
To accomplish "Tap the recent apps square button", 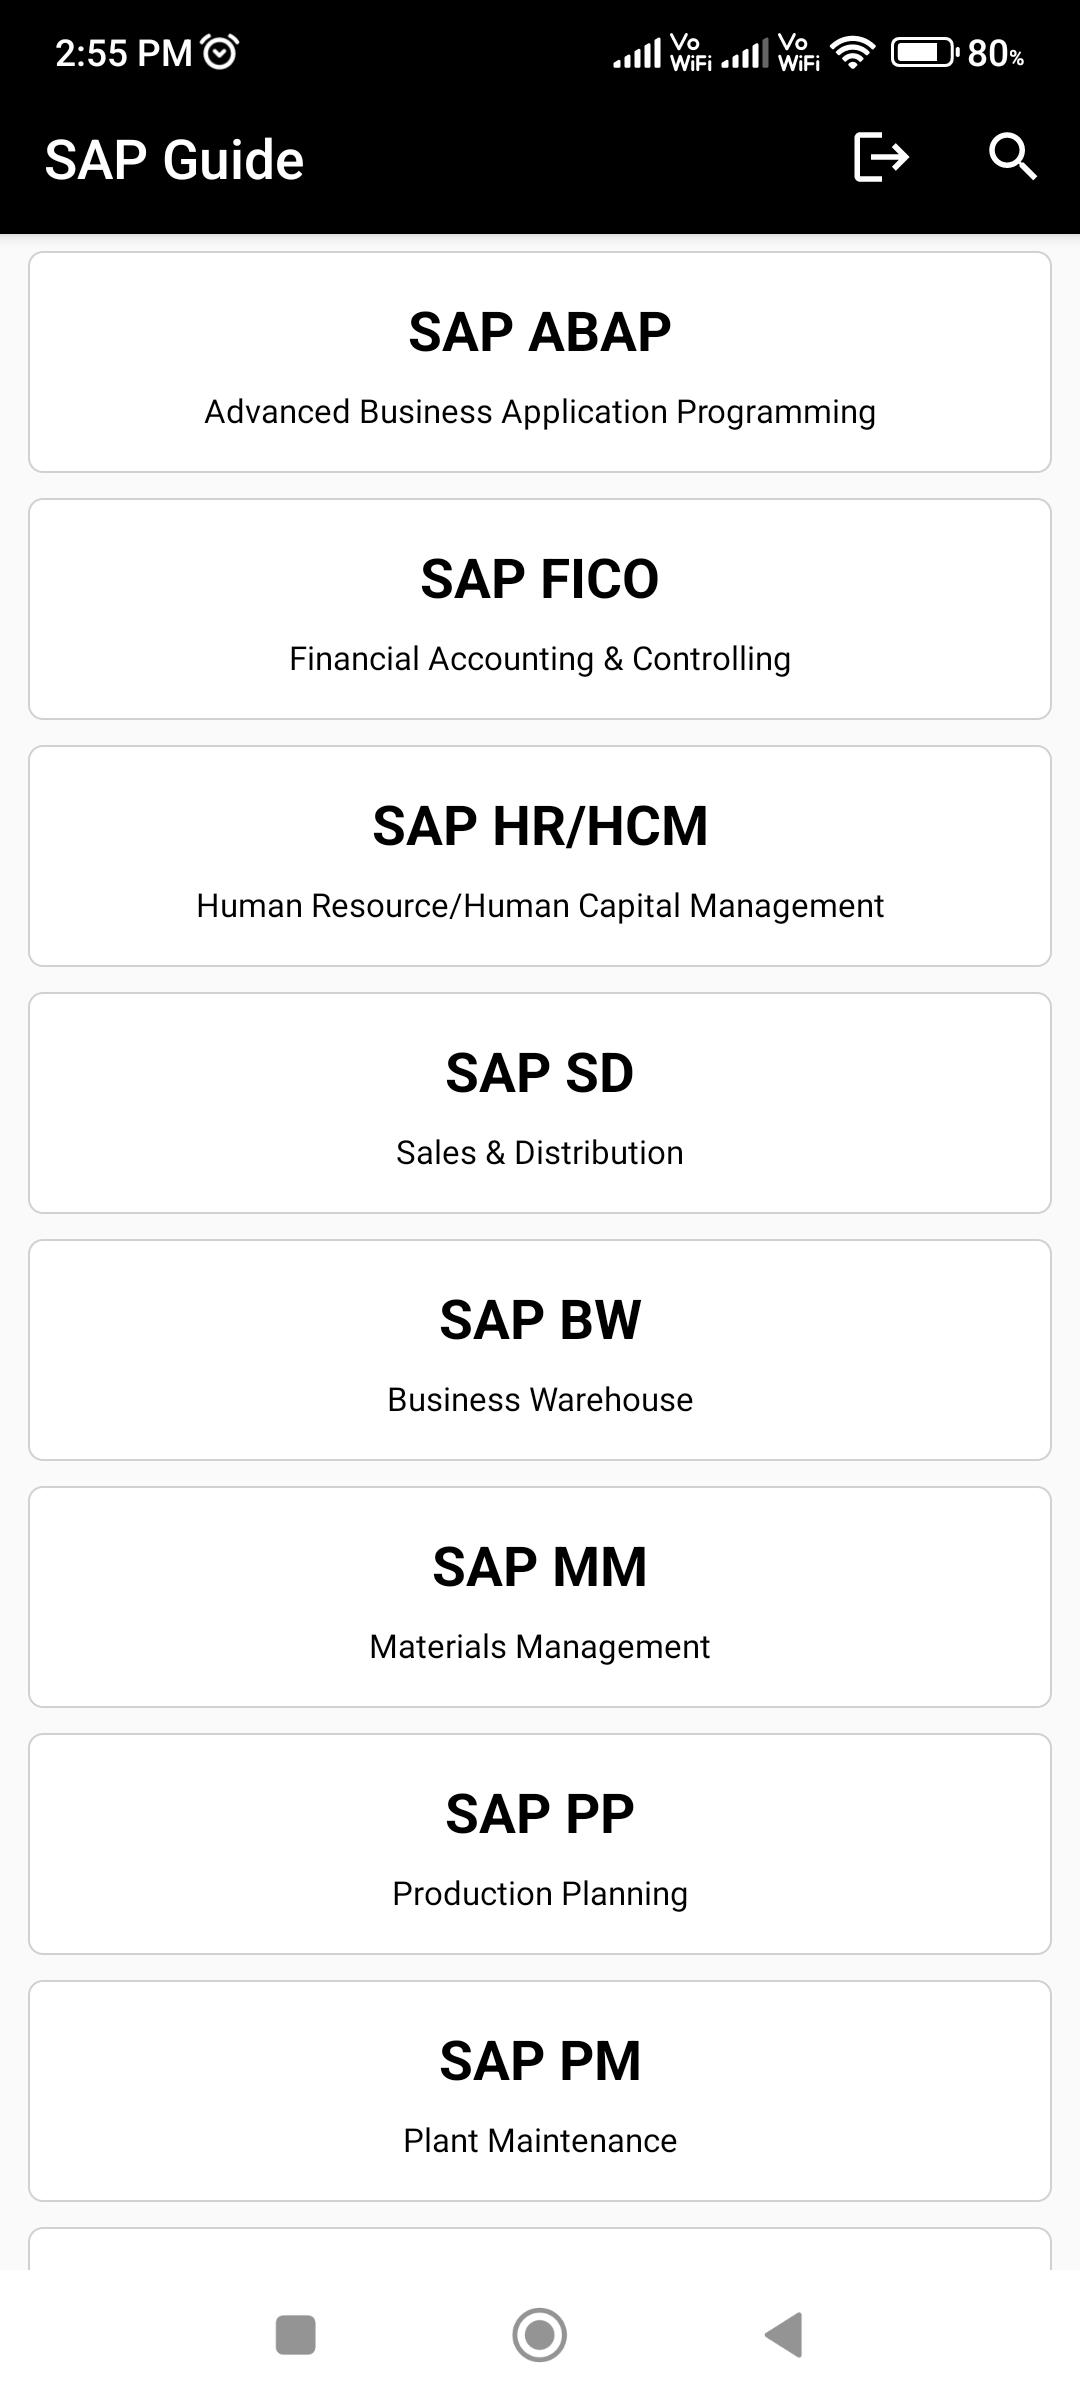I will (295, 2335).
